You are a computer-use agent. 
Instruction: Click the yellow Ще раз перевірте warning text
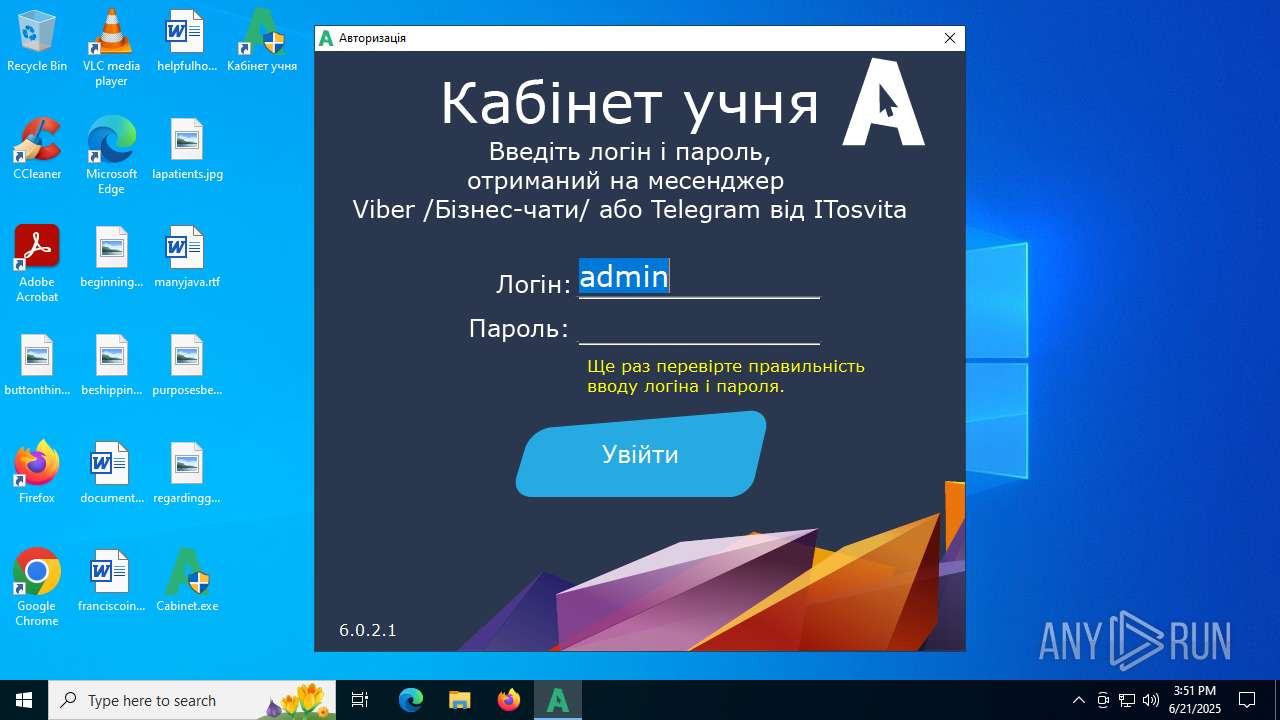pyautogui.click(x=726, y=376)
